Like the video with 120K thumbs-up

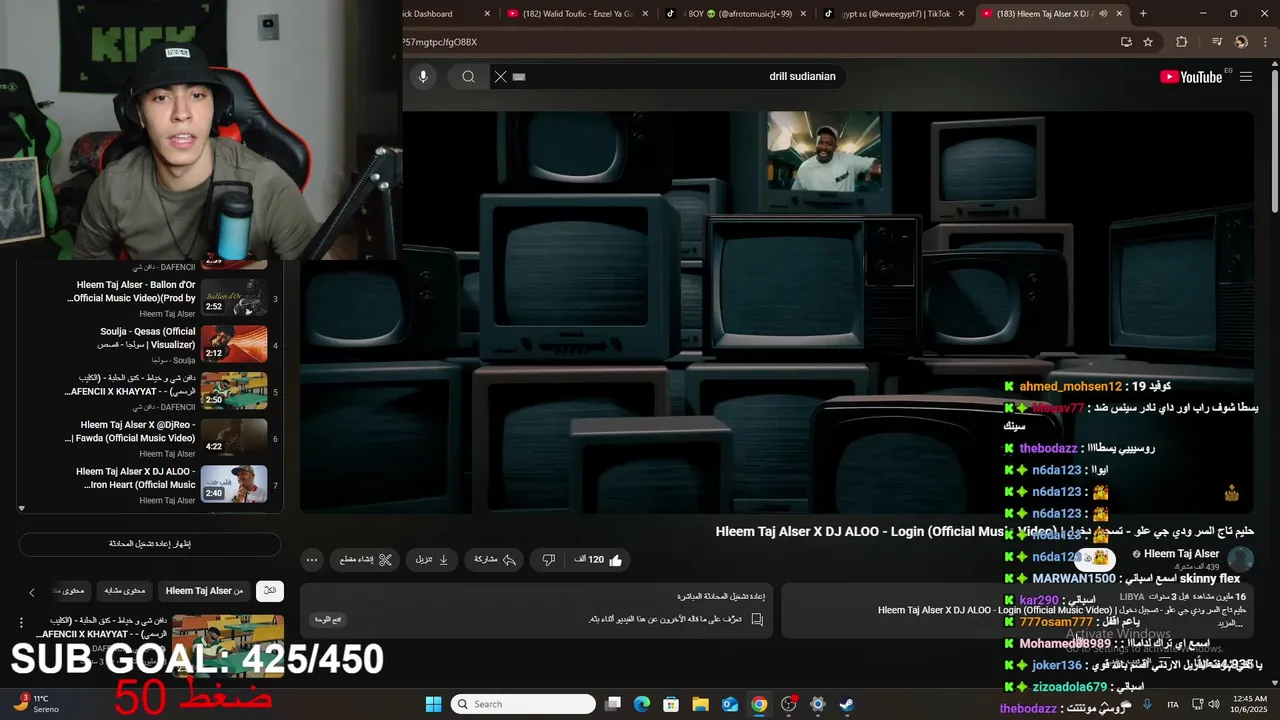point(598,560)
